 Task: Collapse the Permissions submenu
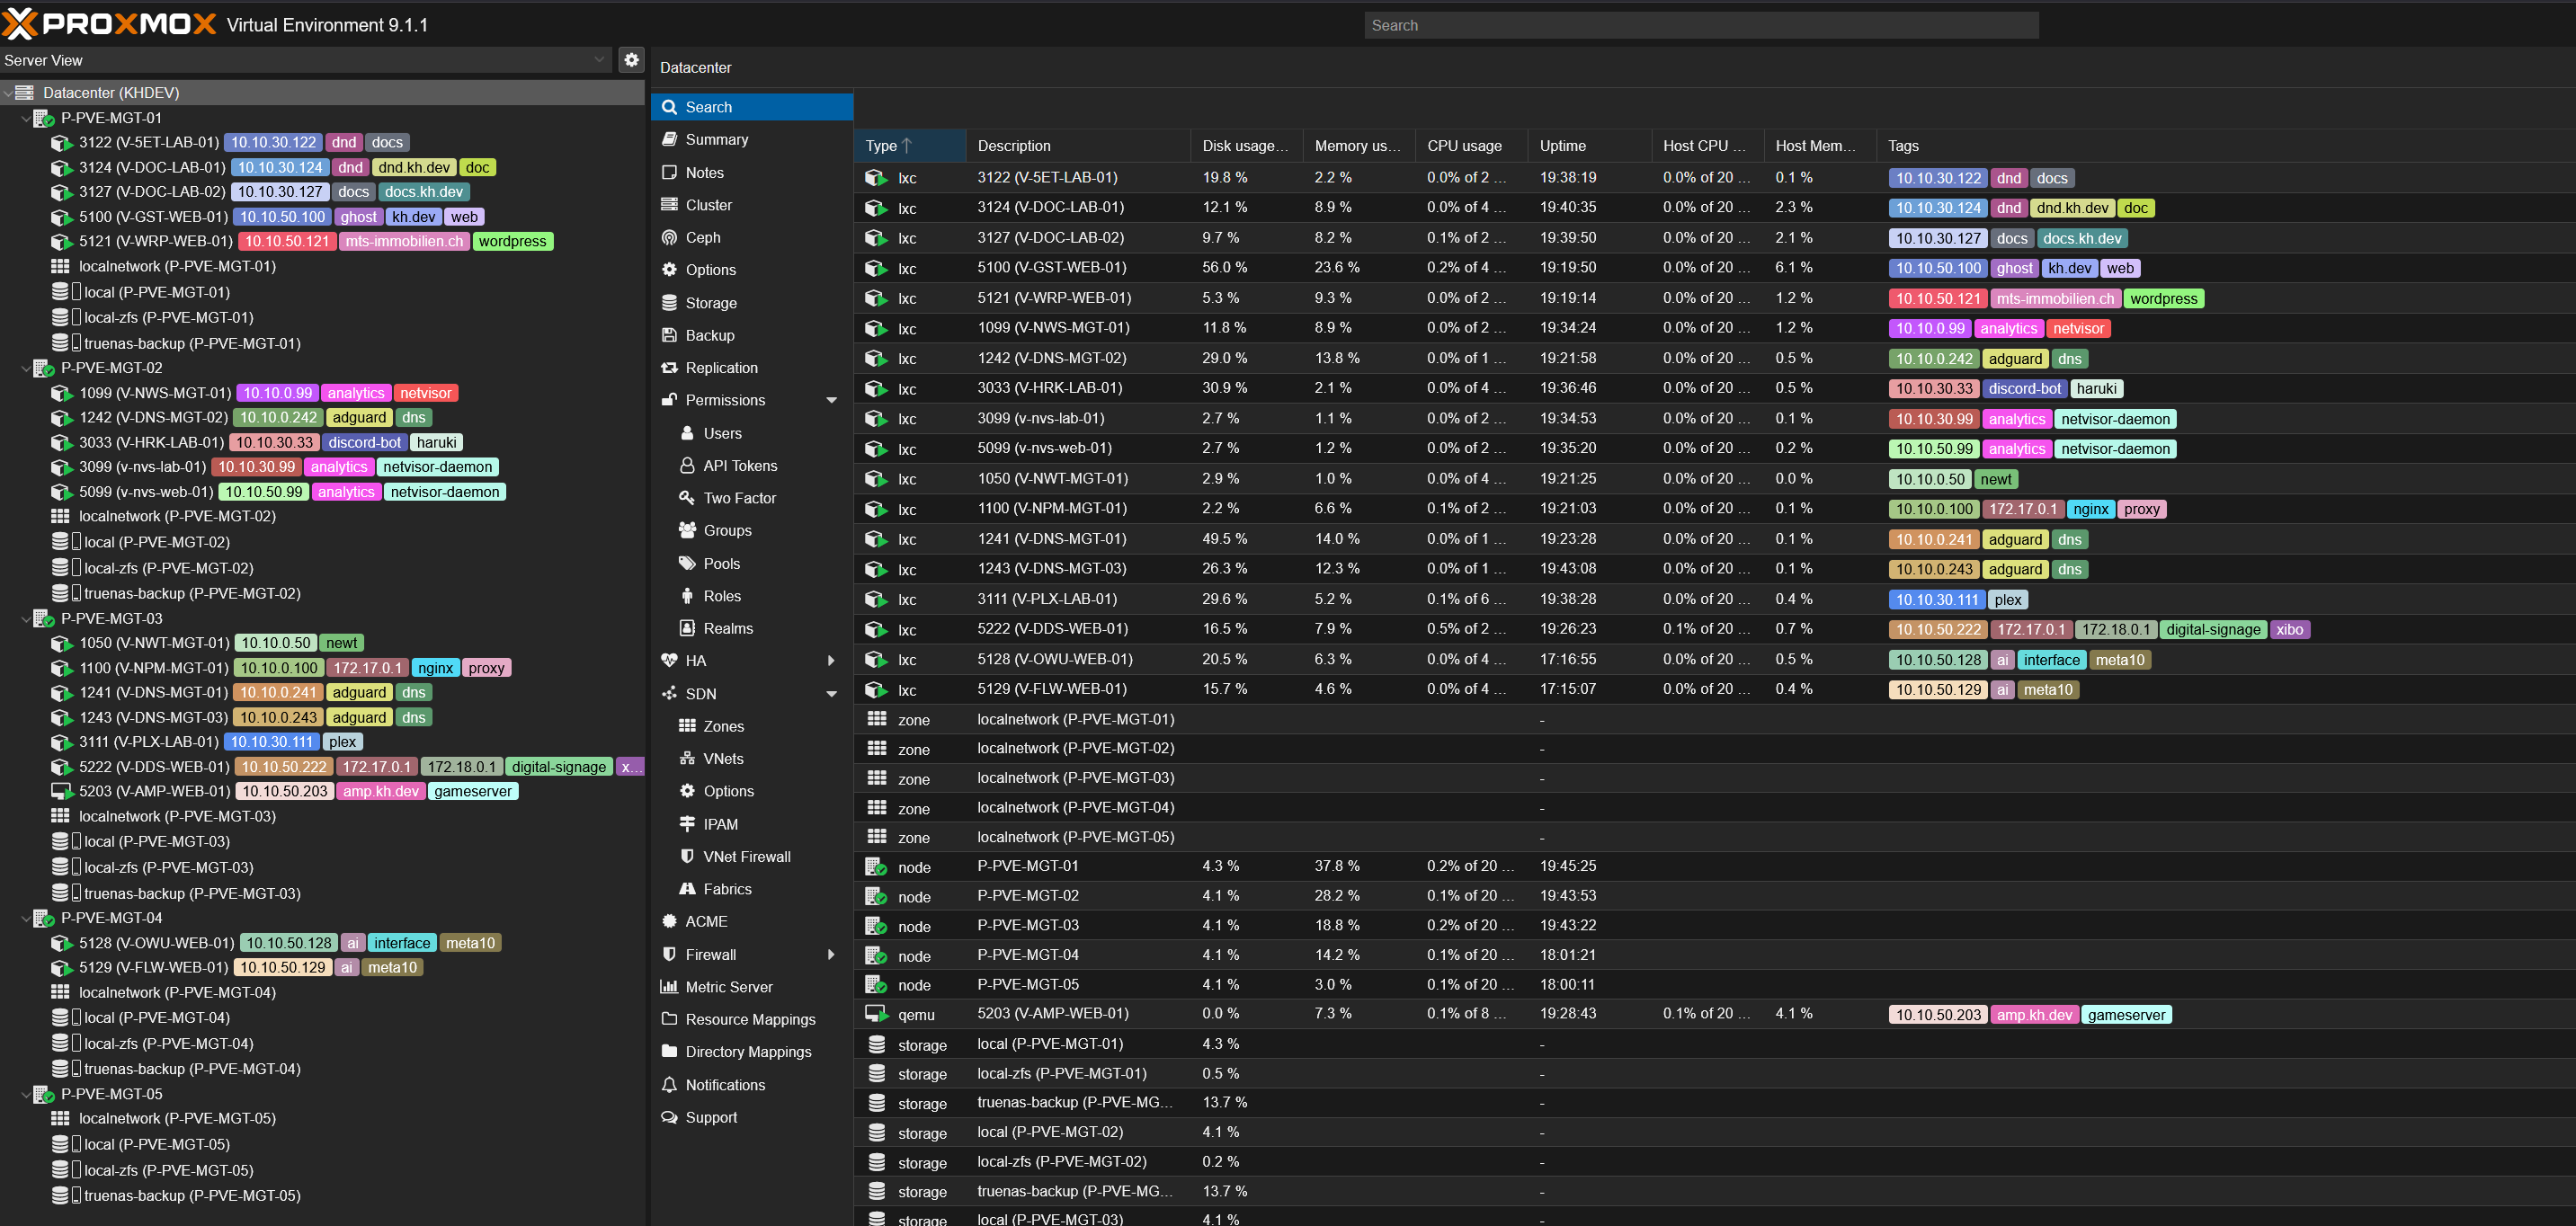pos(831,400)
